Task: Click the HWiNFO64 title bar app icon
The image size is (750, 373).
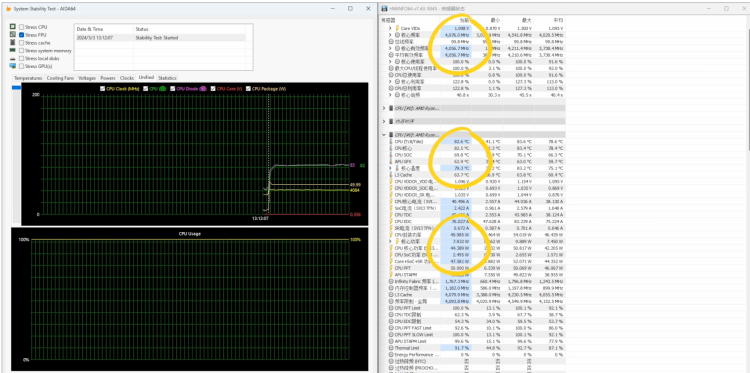Action: tap(384, 9)
